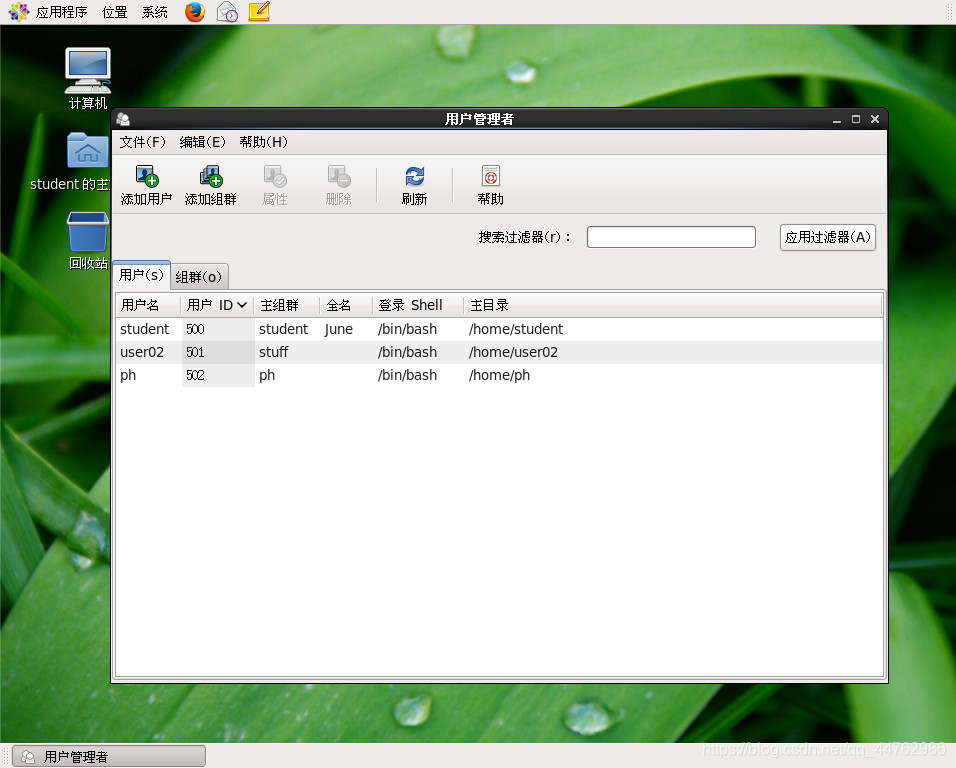The width and height of the screenshot is (956, 768).
Task: Click the 删除 toolbar icon
Action: coord(338,184)
